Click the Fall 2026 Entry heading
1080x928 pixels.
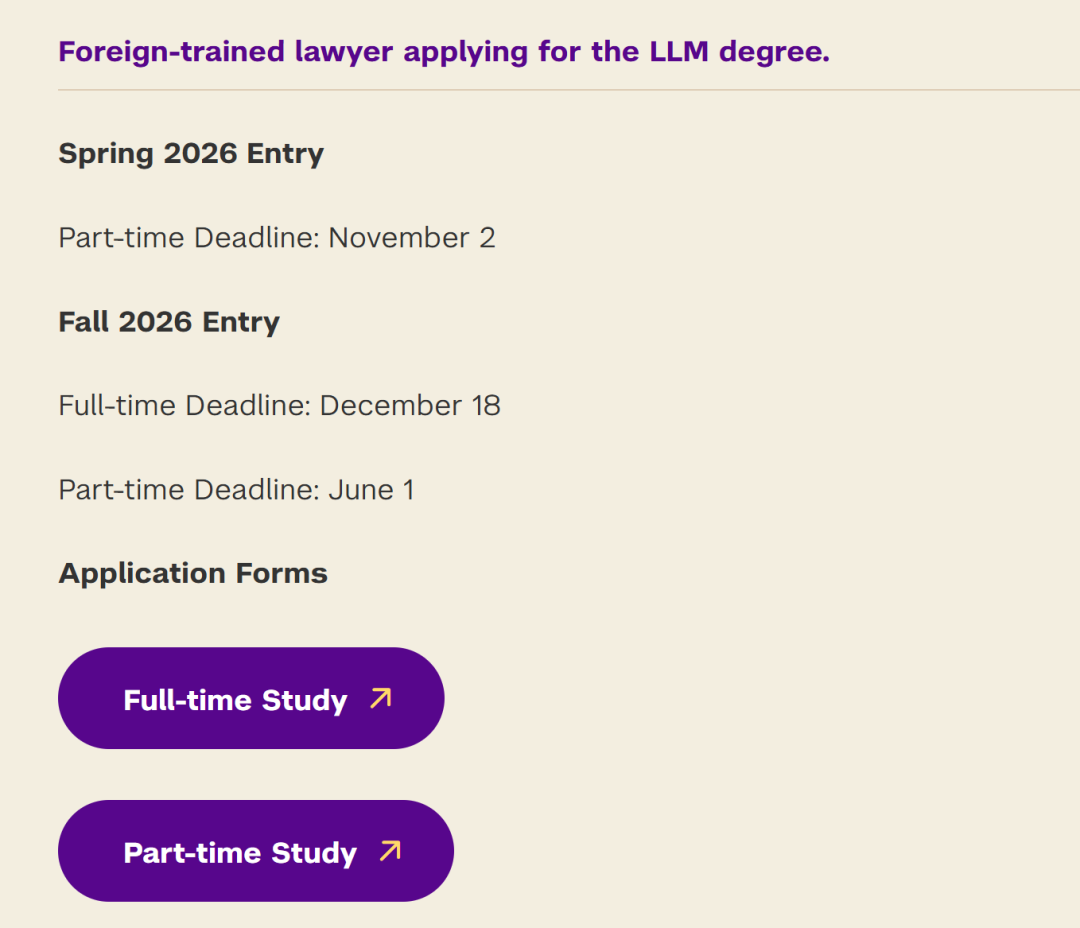coord(169,322)
